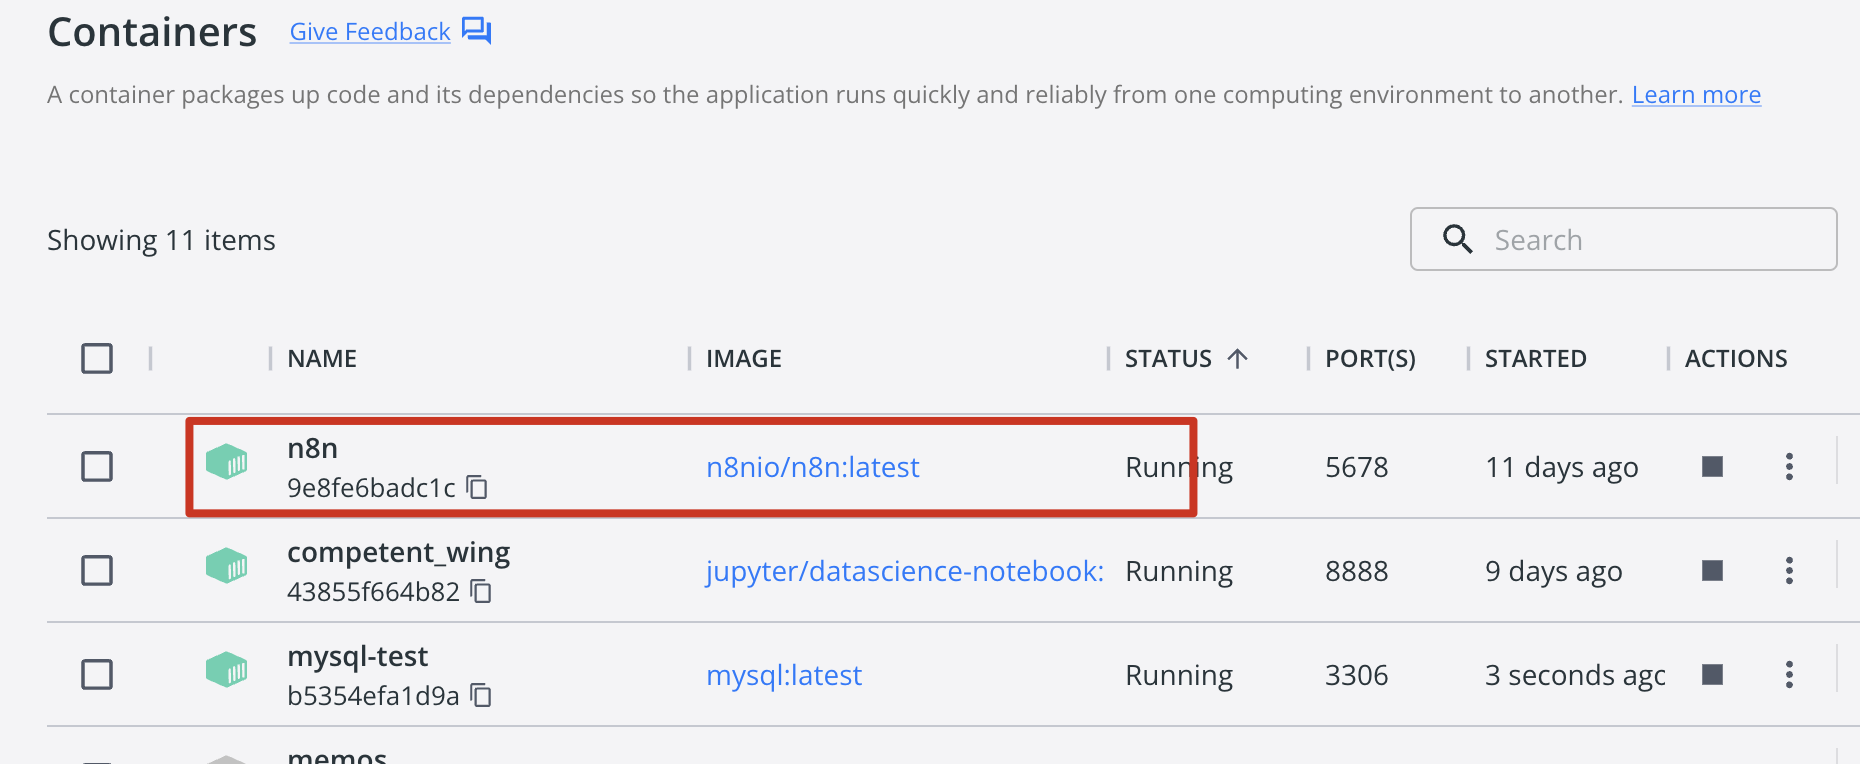
Task: Tick the competent_wing row checkbox
Action: pyautogui.click(x=97, y=571)
